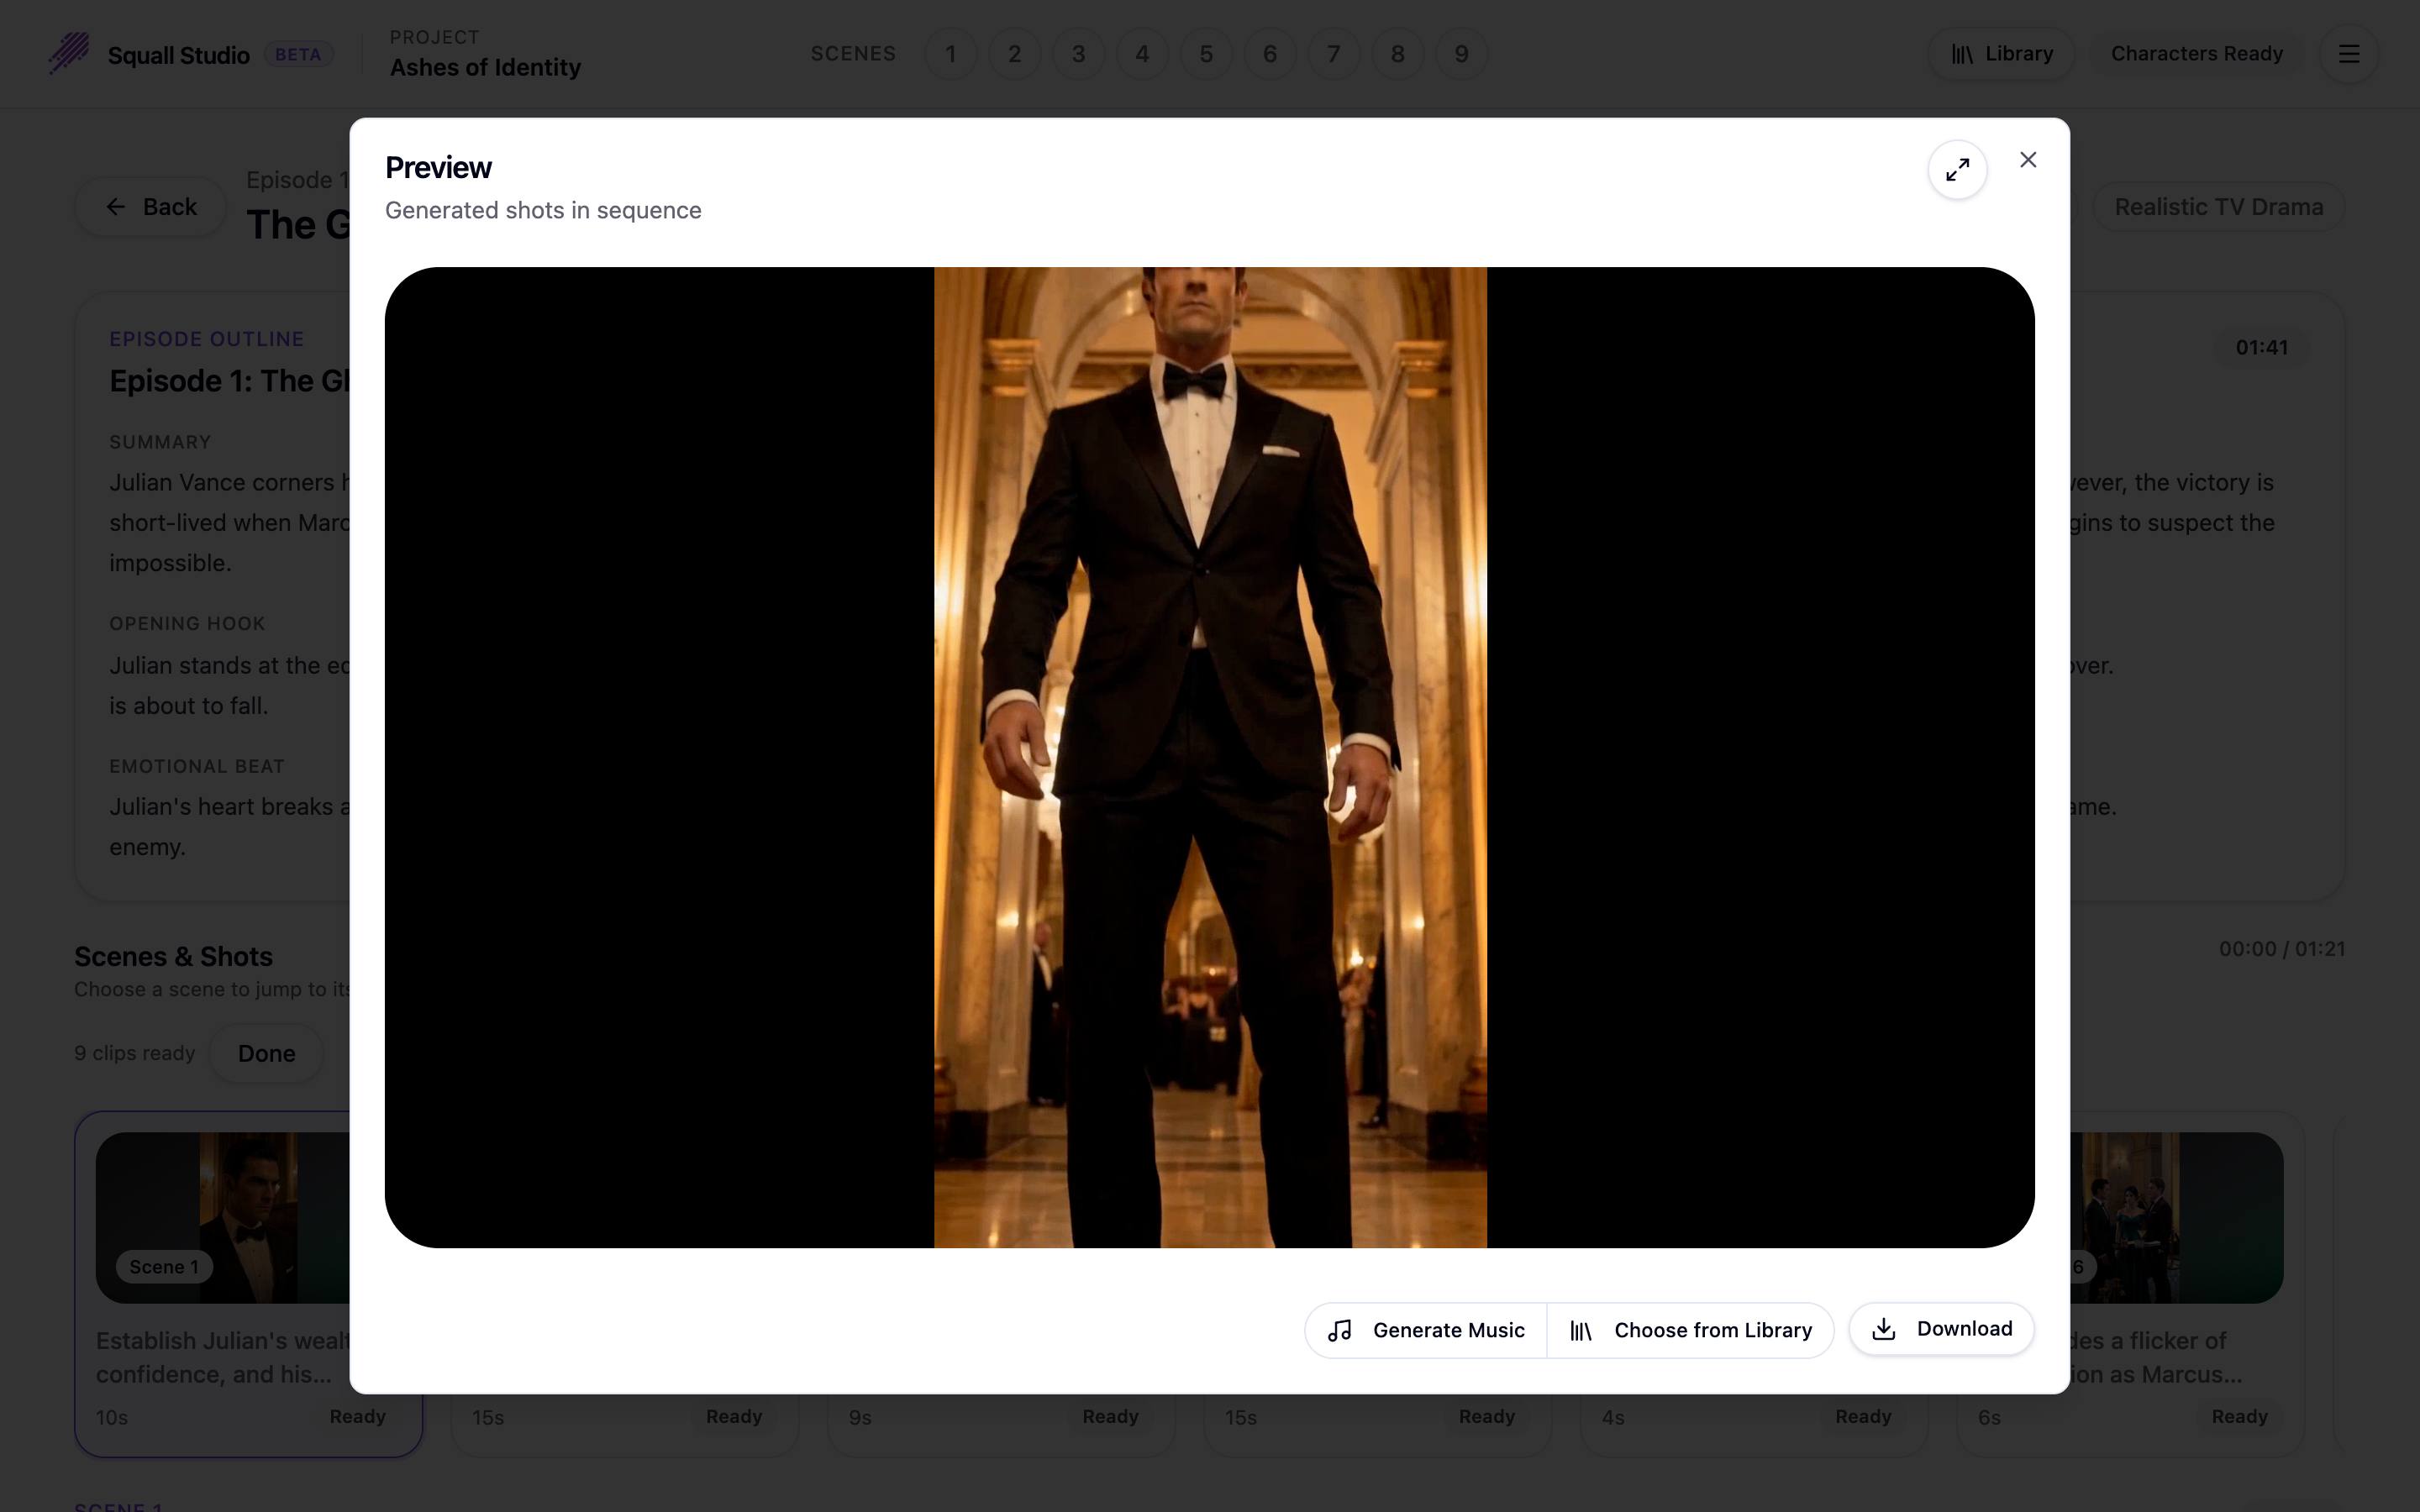Click the 10s duration under Scene 1
Viewport: 2420px width, 1512px height.
tap(112, 1418)
